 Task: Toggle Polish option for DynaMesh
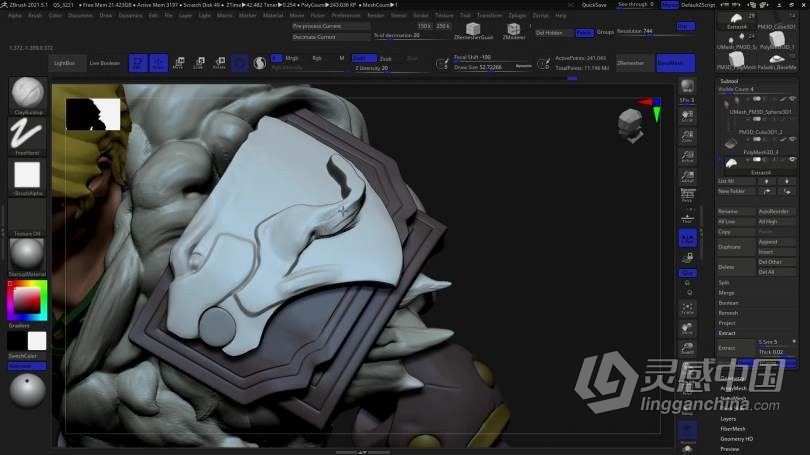tap(584, 33)
